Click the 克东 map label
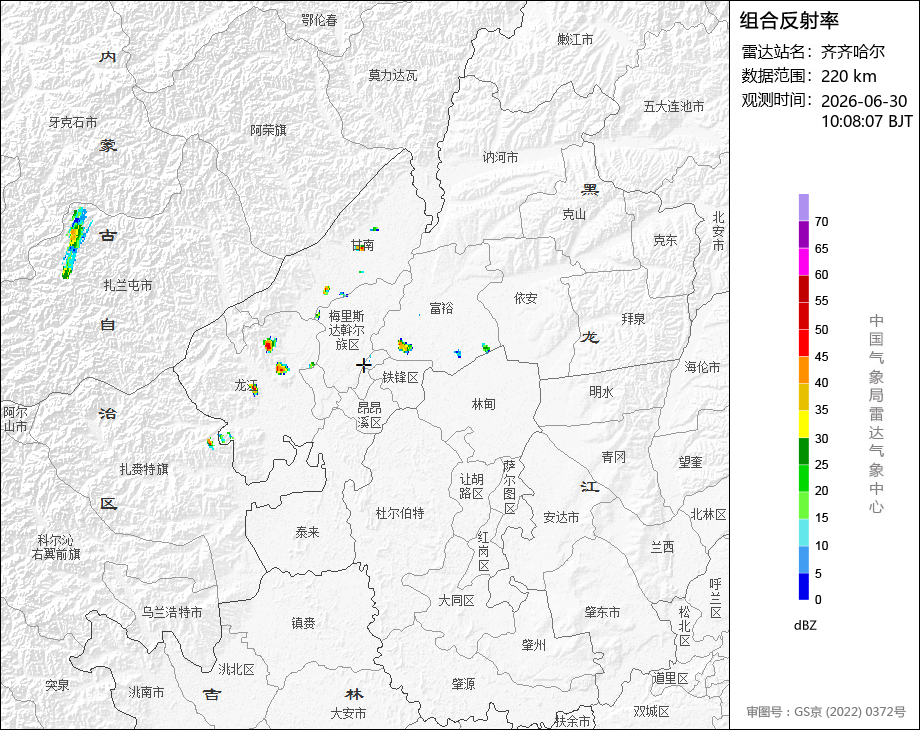920x730 pixels. click(x=665, y=240)
